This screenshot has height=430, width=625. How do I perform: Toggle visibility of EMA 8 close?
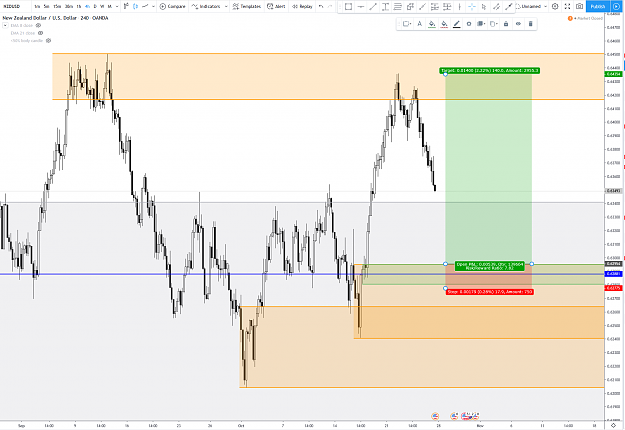(x=38, y=26)
